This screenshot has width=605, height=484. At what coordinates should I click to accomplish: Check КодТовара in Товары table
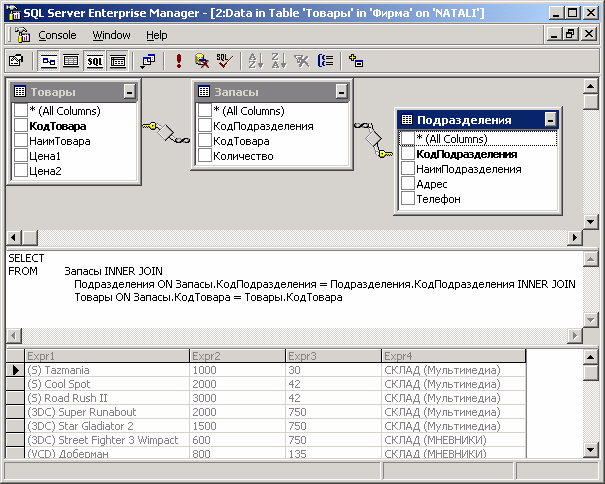[x=20, y=126]
